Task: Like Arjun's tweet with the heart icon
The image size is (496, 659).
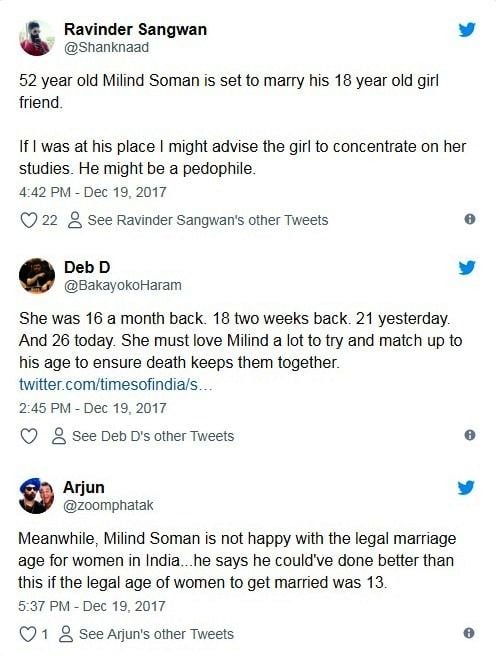Action: pos(28,634)
